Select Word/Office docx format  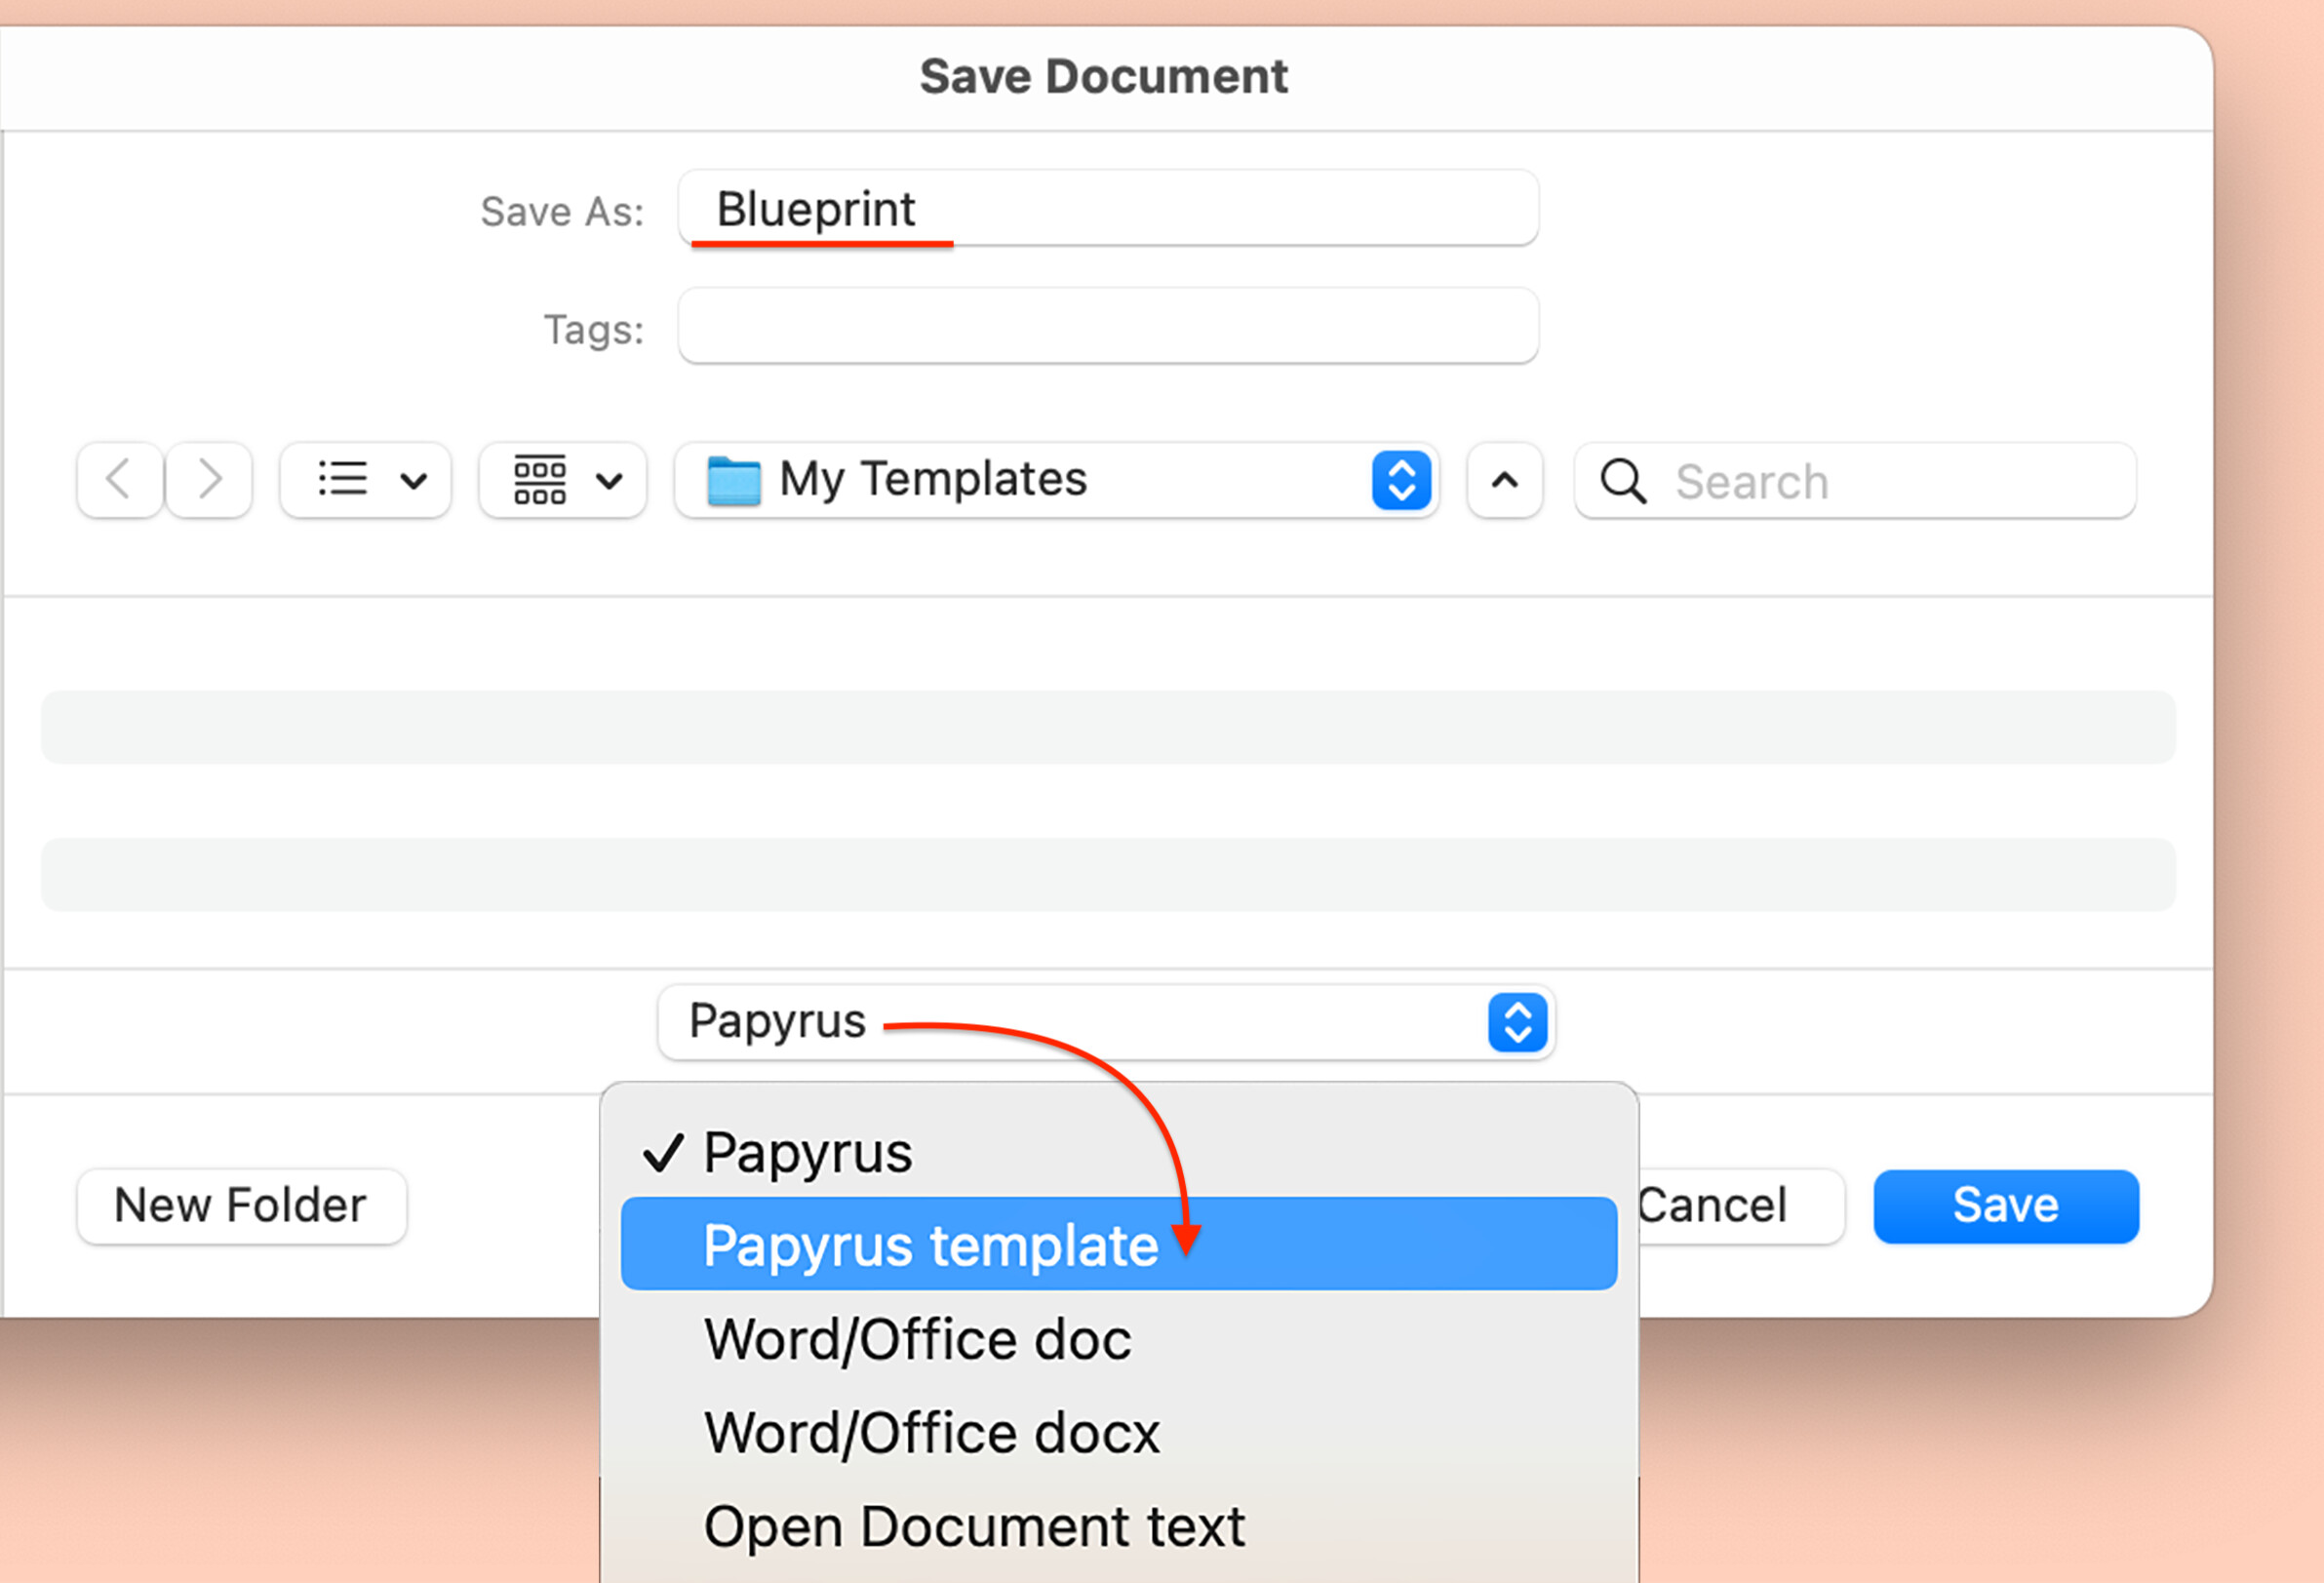click(x=931, y=1433)
